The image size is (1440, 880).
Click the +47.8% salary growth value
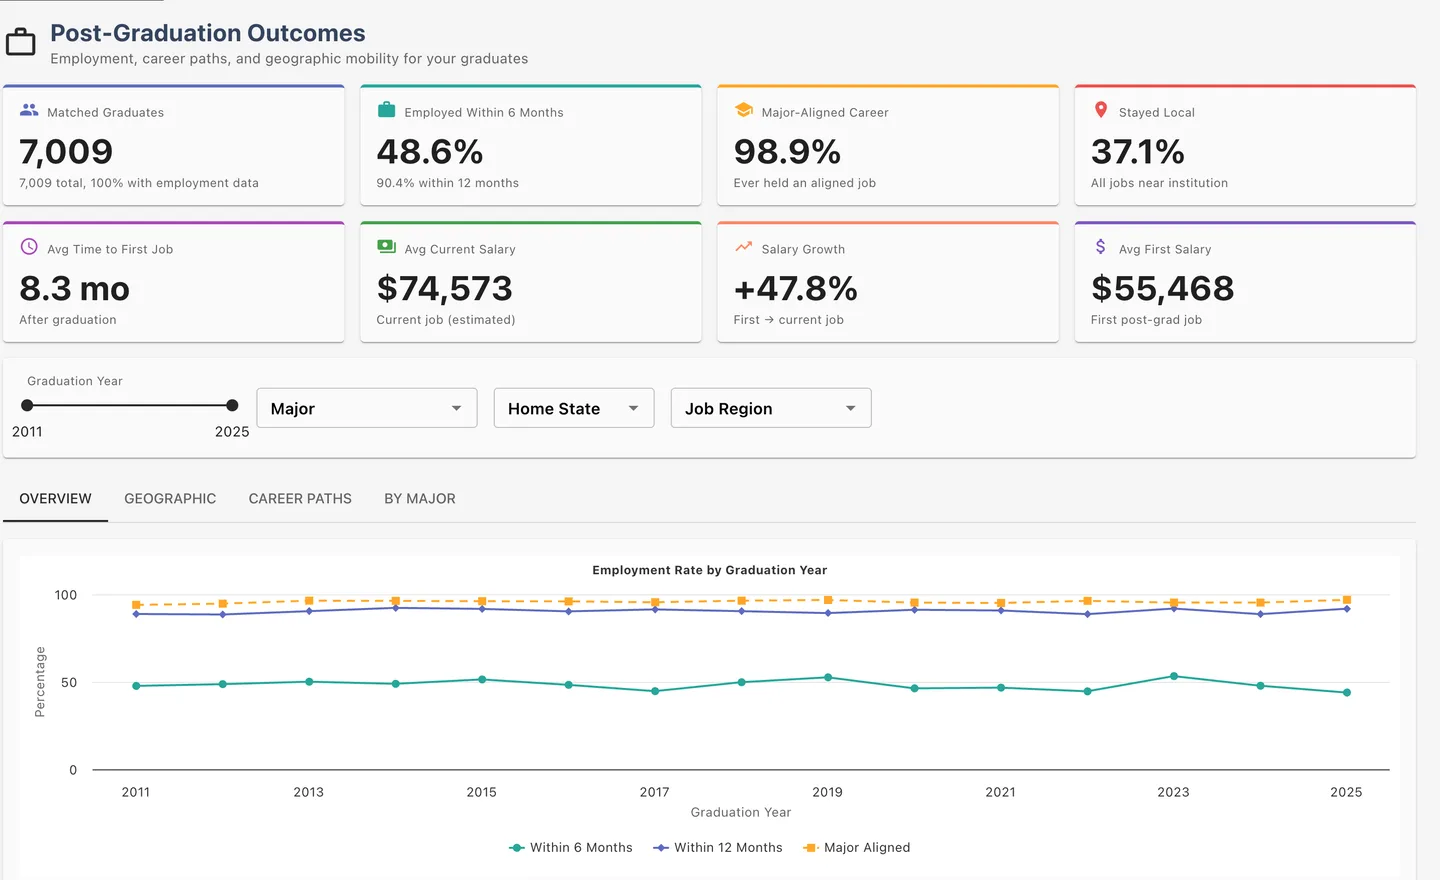(796, 288)
